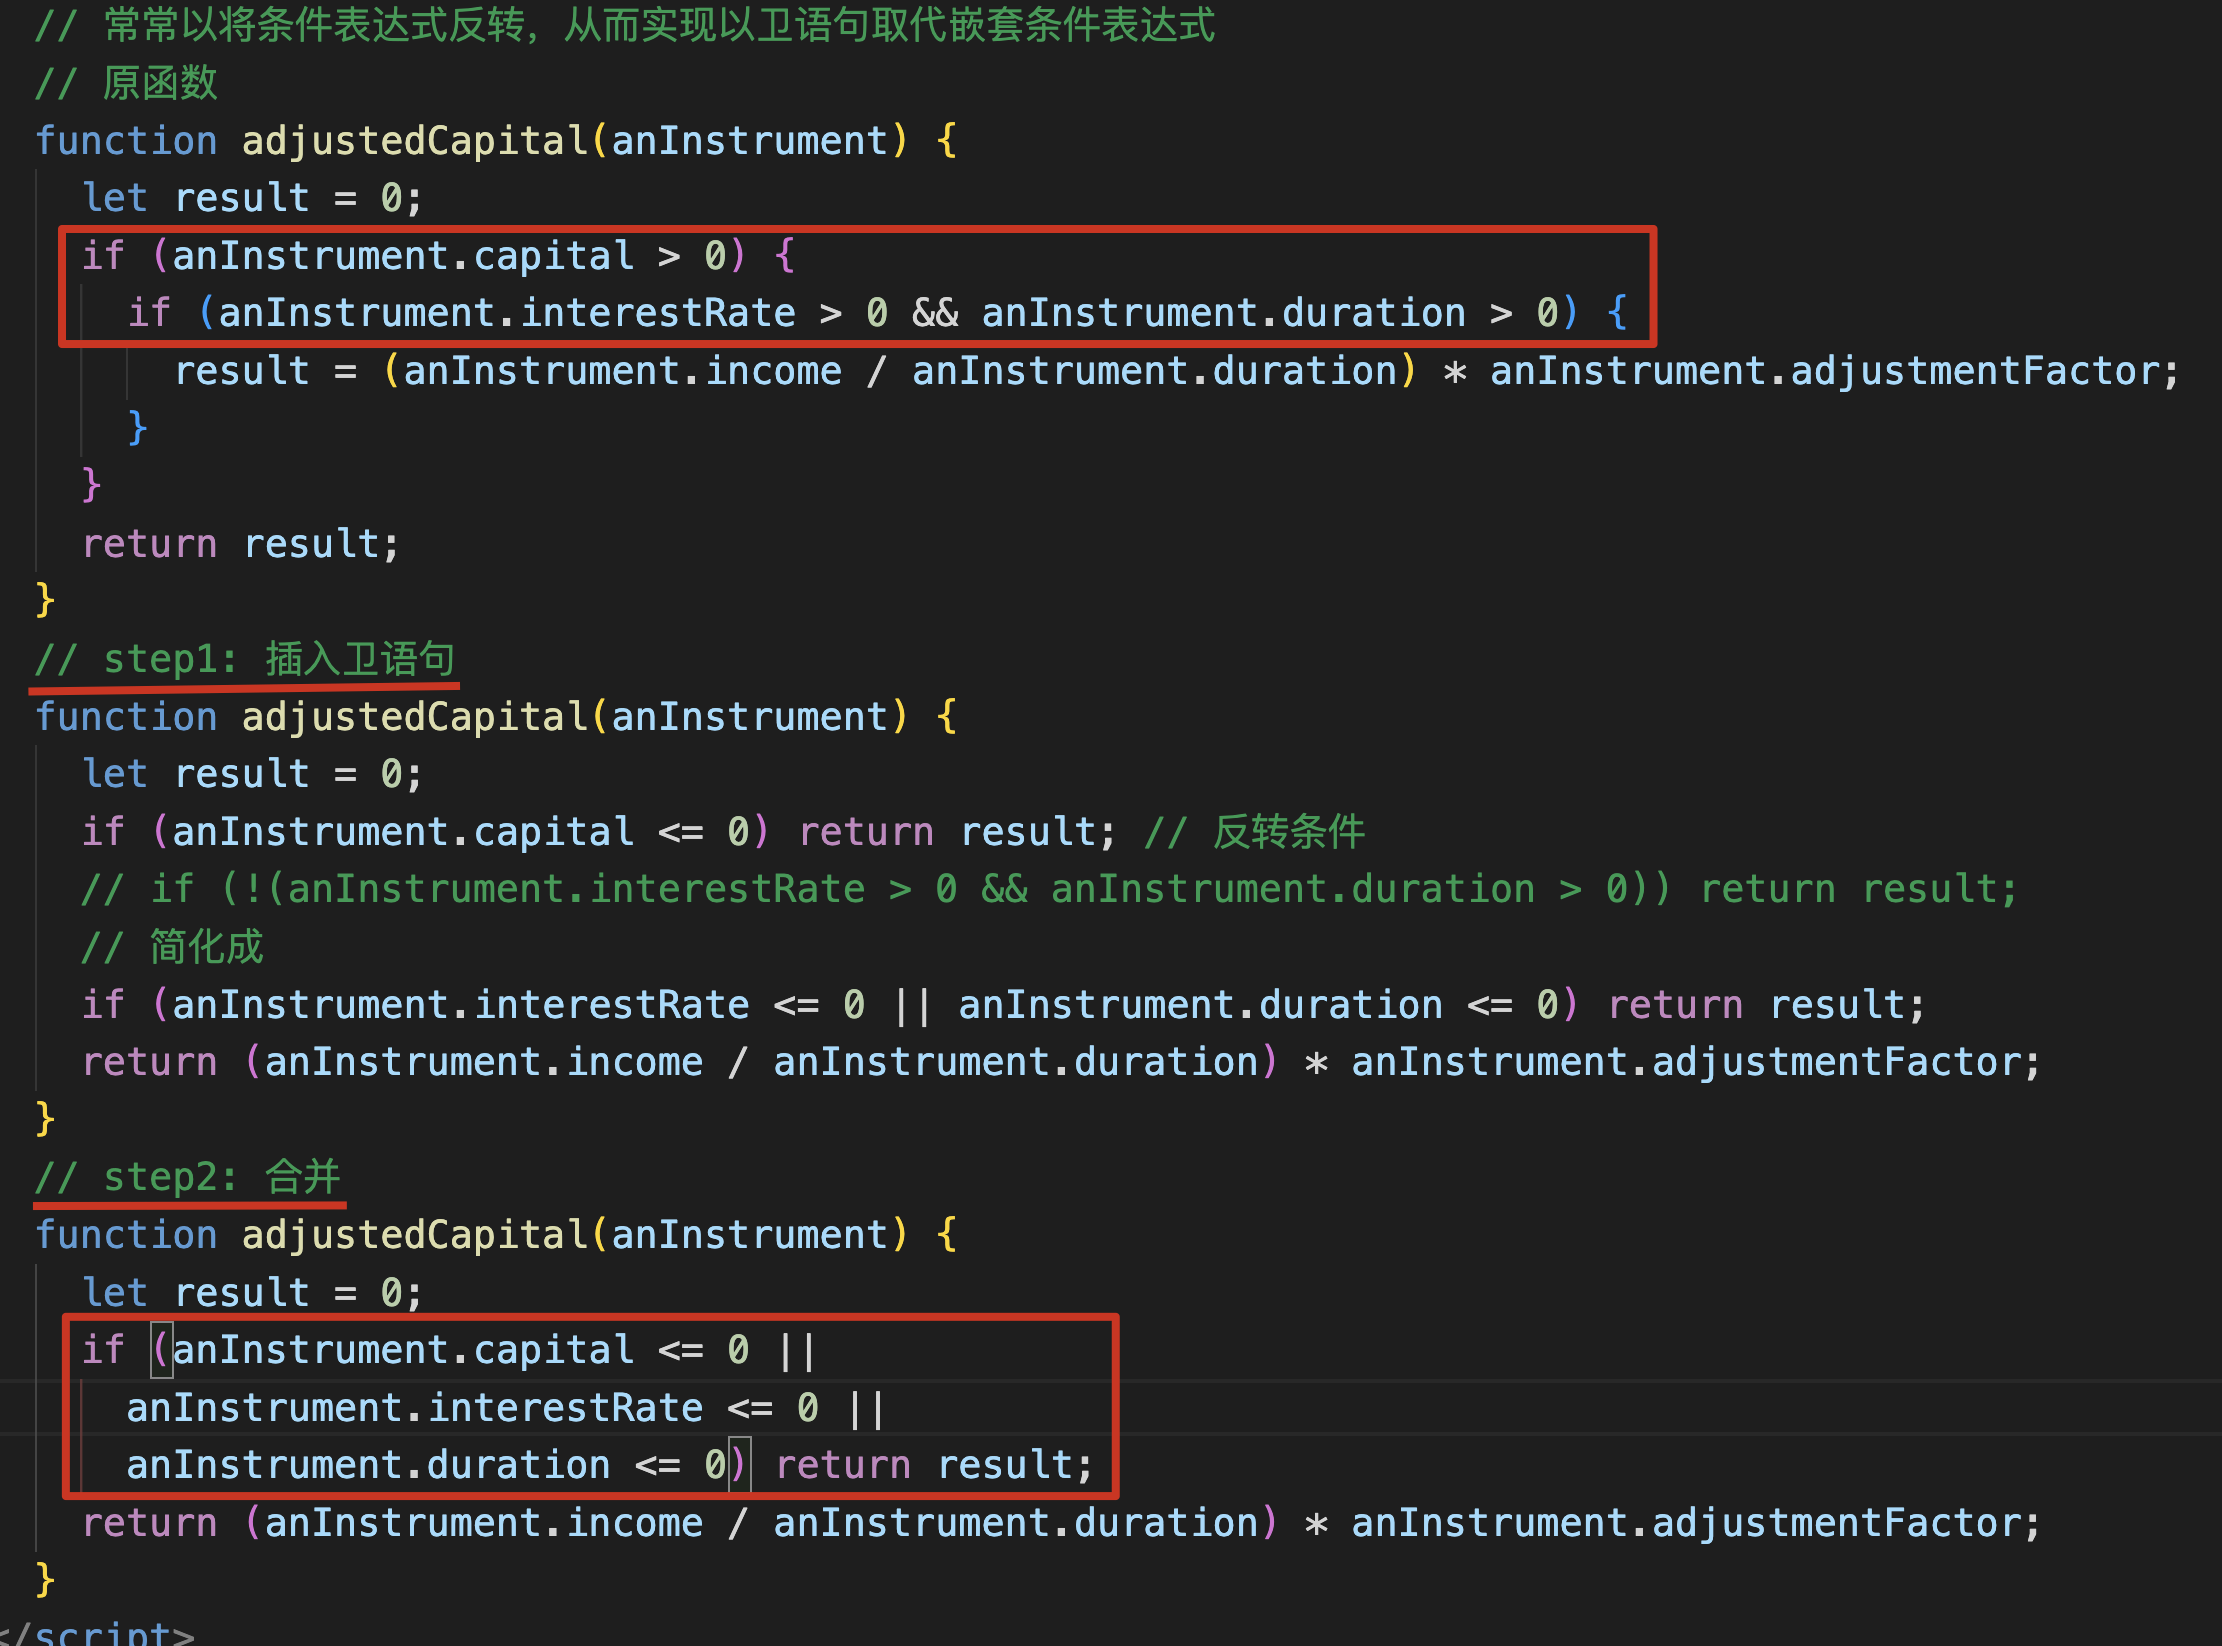Click the comment '// 简化成'
The height and width of the screenshot is (1646, 2222).
tap(173, 947)
